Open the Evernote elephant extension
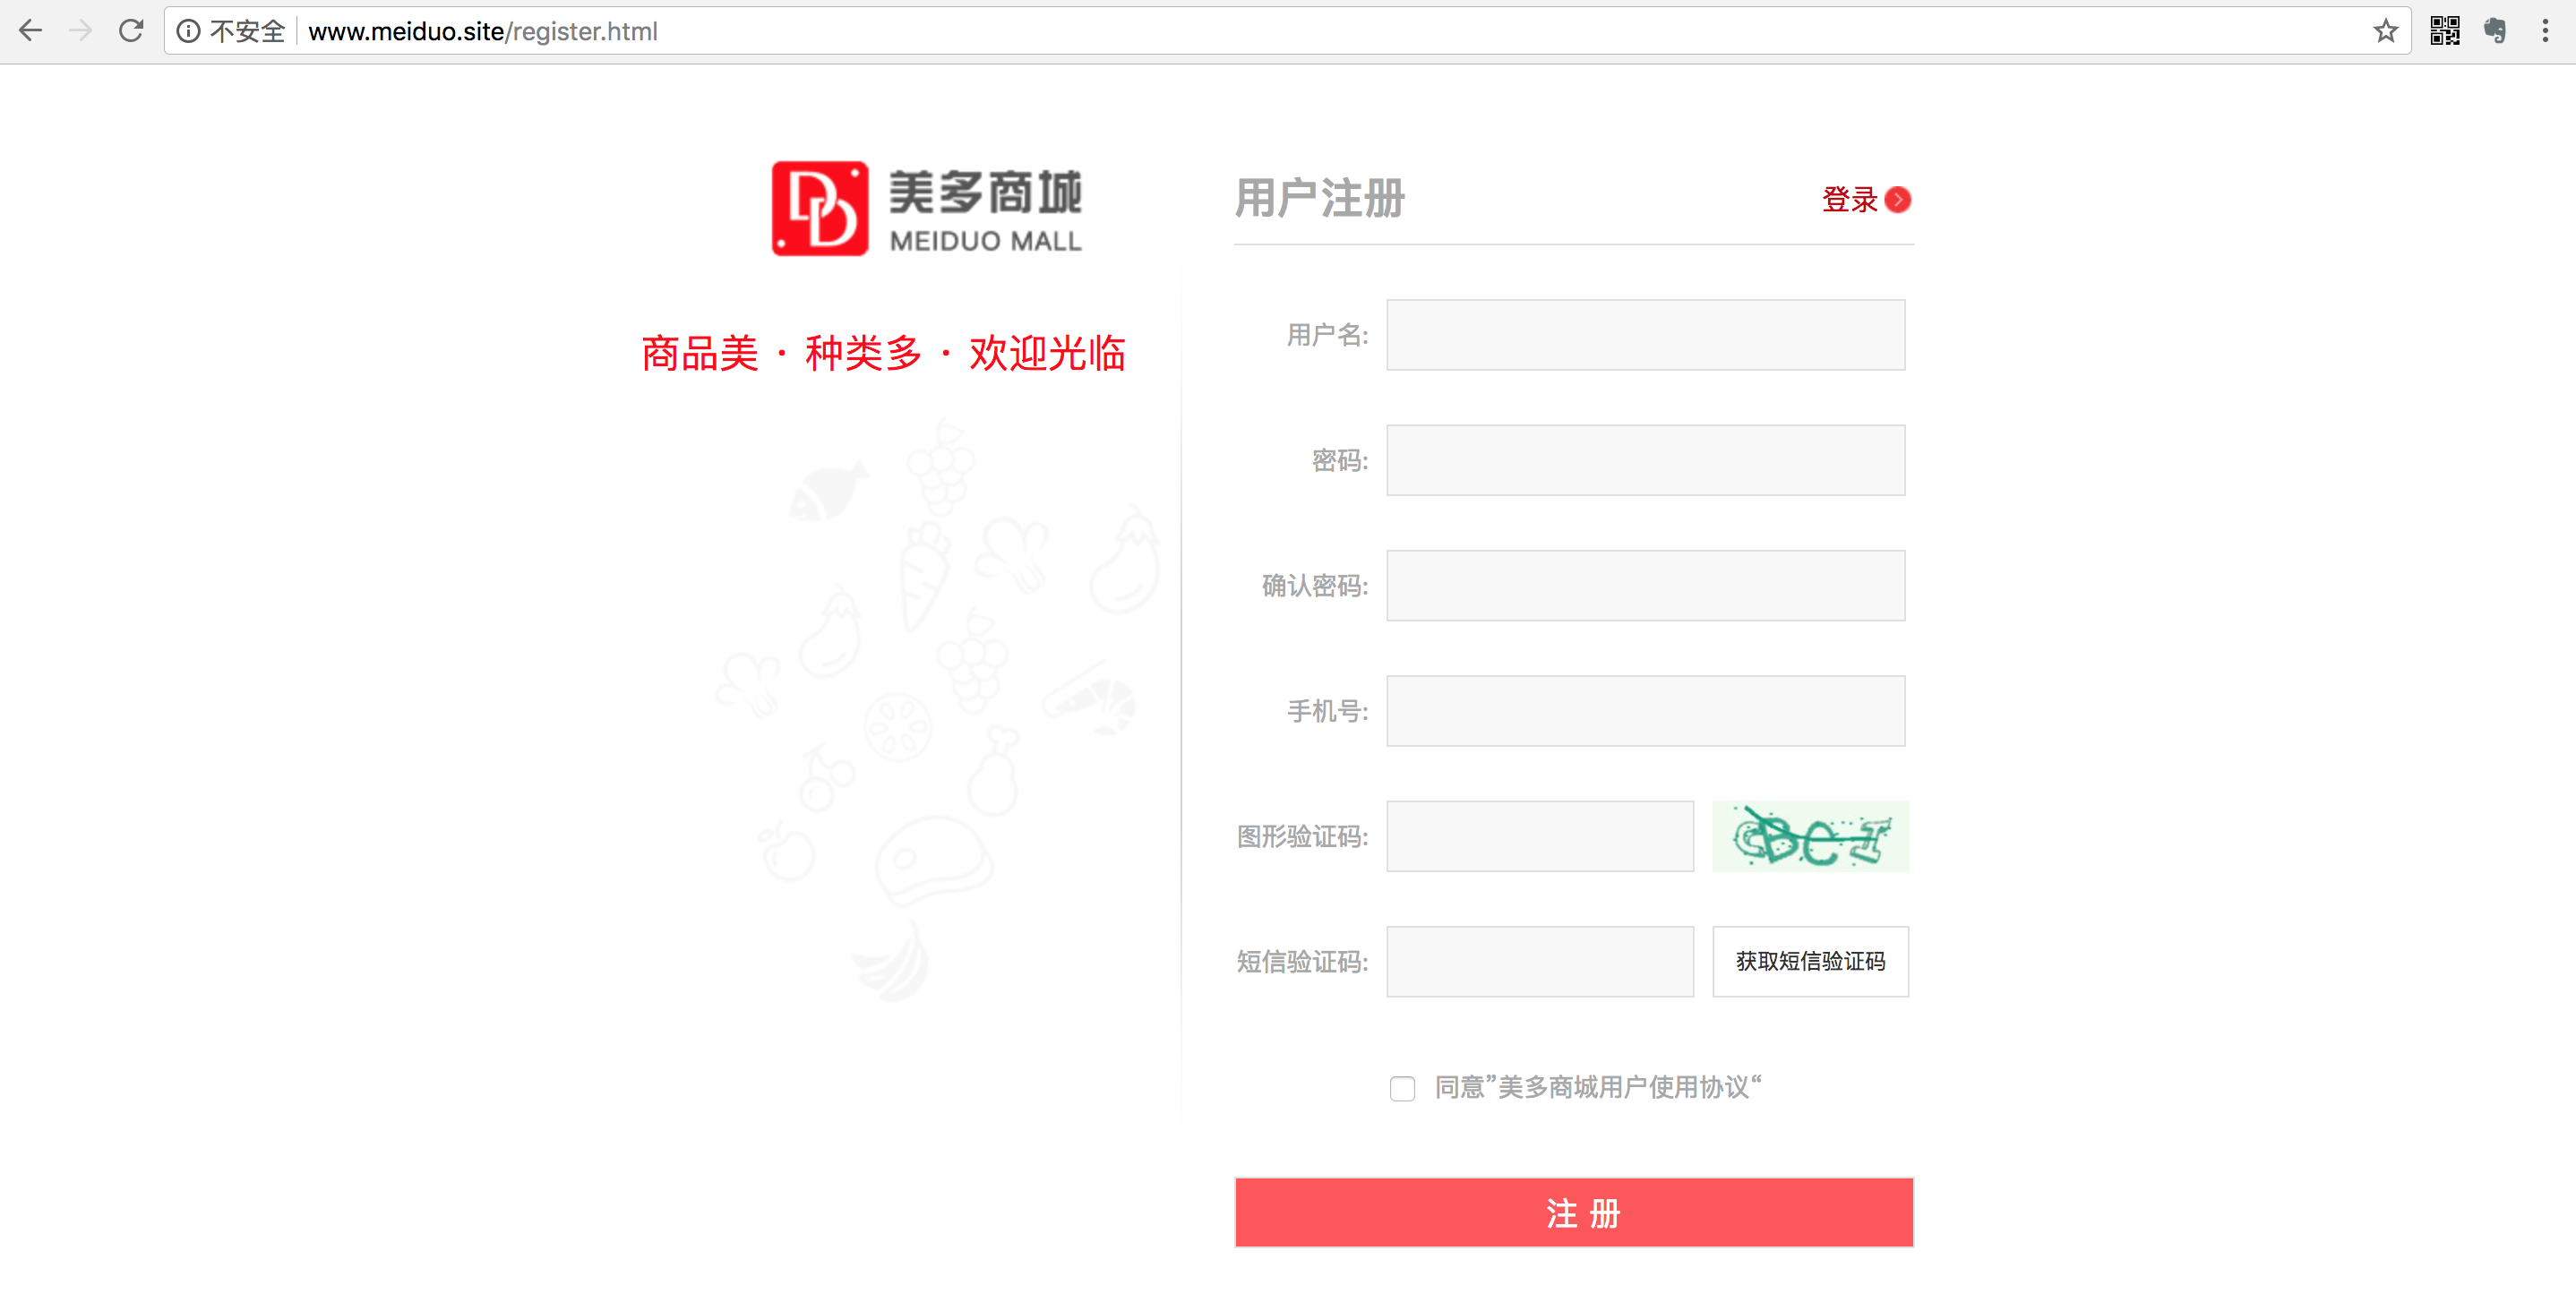This screenshot has width=2576, height=1302. click(2494, 31)
